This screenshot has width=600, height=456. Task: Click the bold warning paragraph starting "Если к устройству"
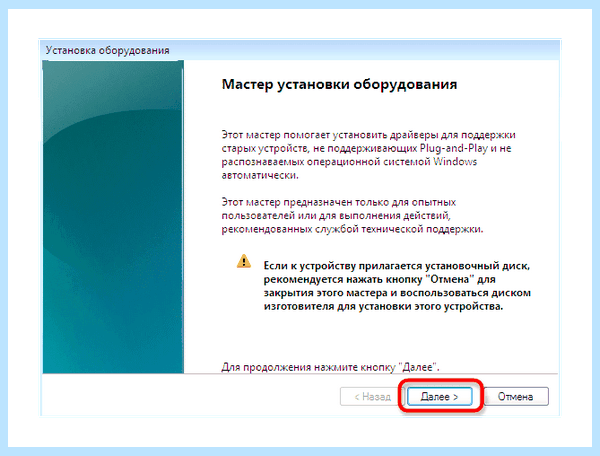point(397,286)
